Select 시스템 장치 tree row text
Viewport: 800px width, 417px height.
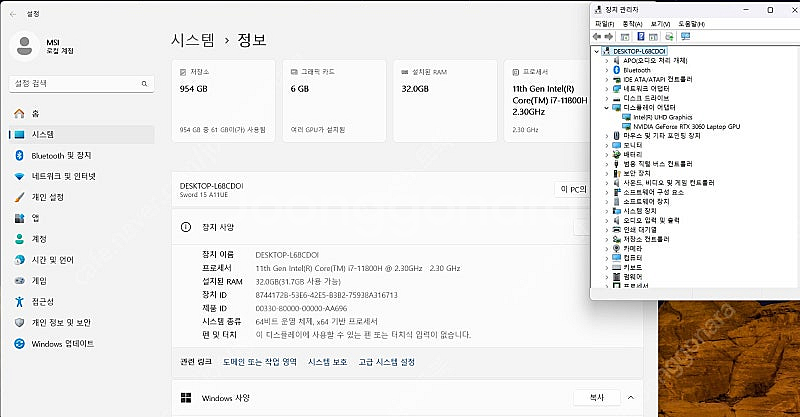click(640, 211)
